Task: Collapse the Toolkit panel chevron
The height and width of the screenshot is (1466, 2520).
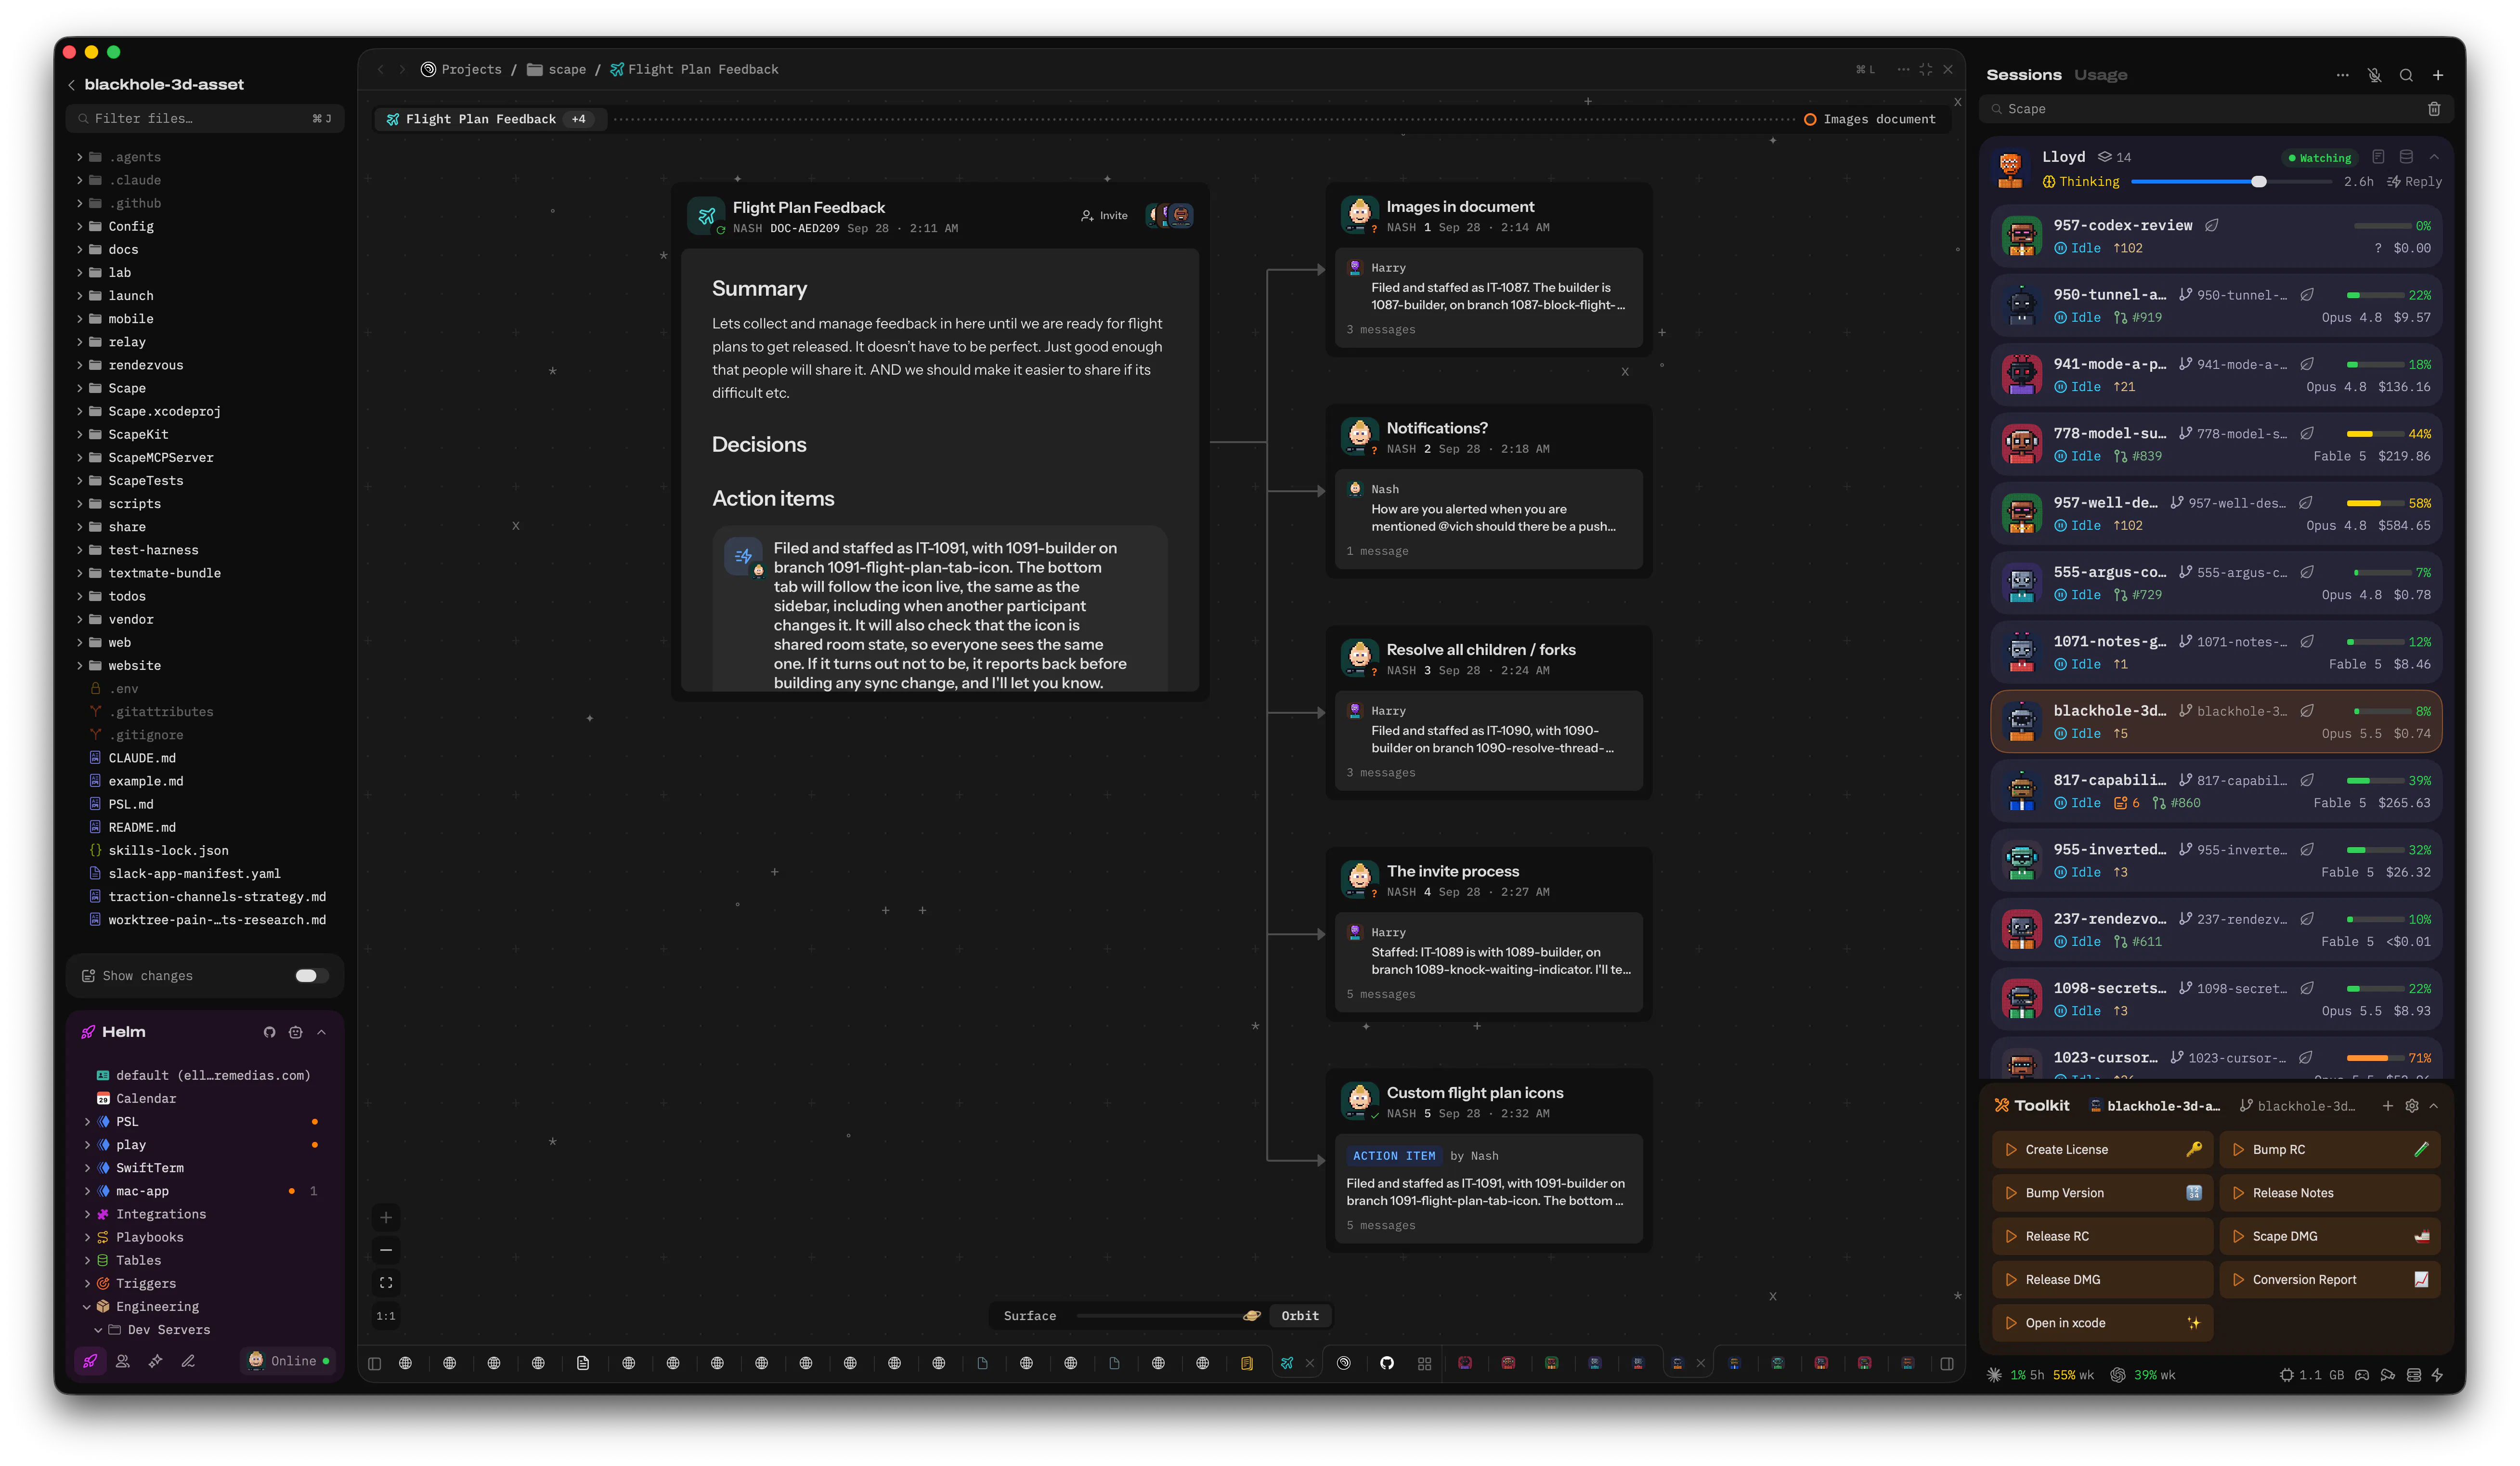Action: [x=2434, y=1105]
